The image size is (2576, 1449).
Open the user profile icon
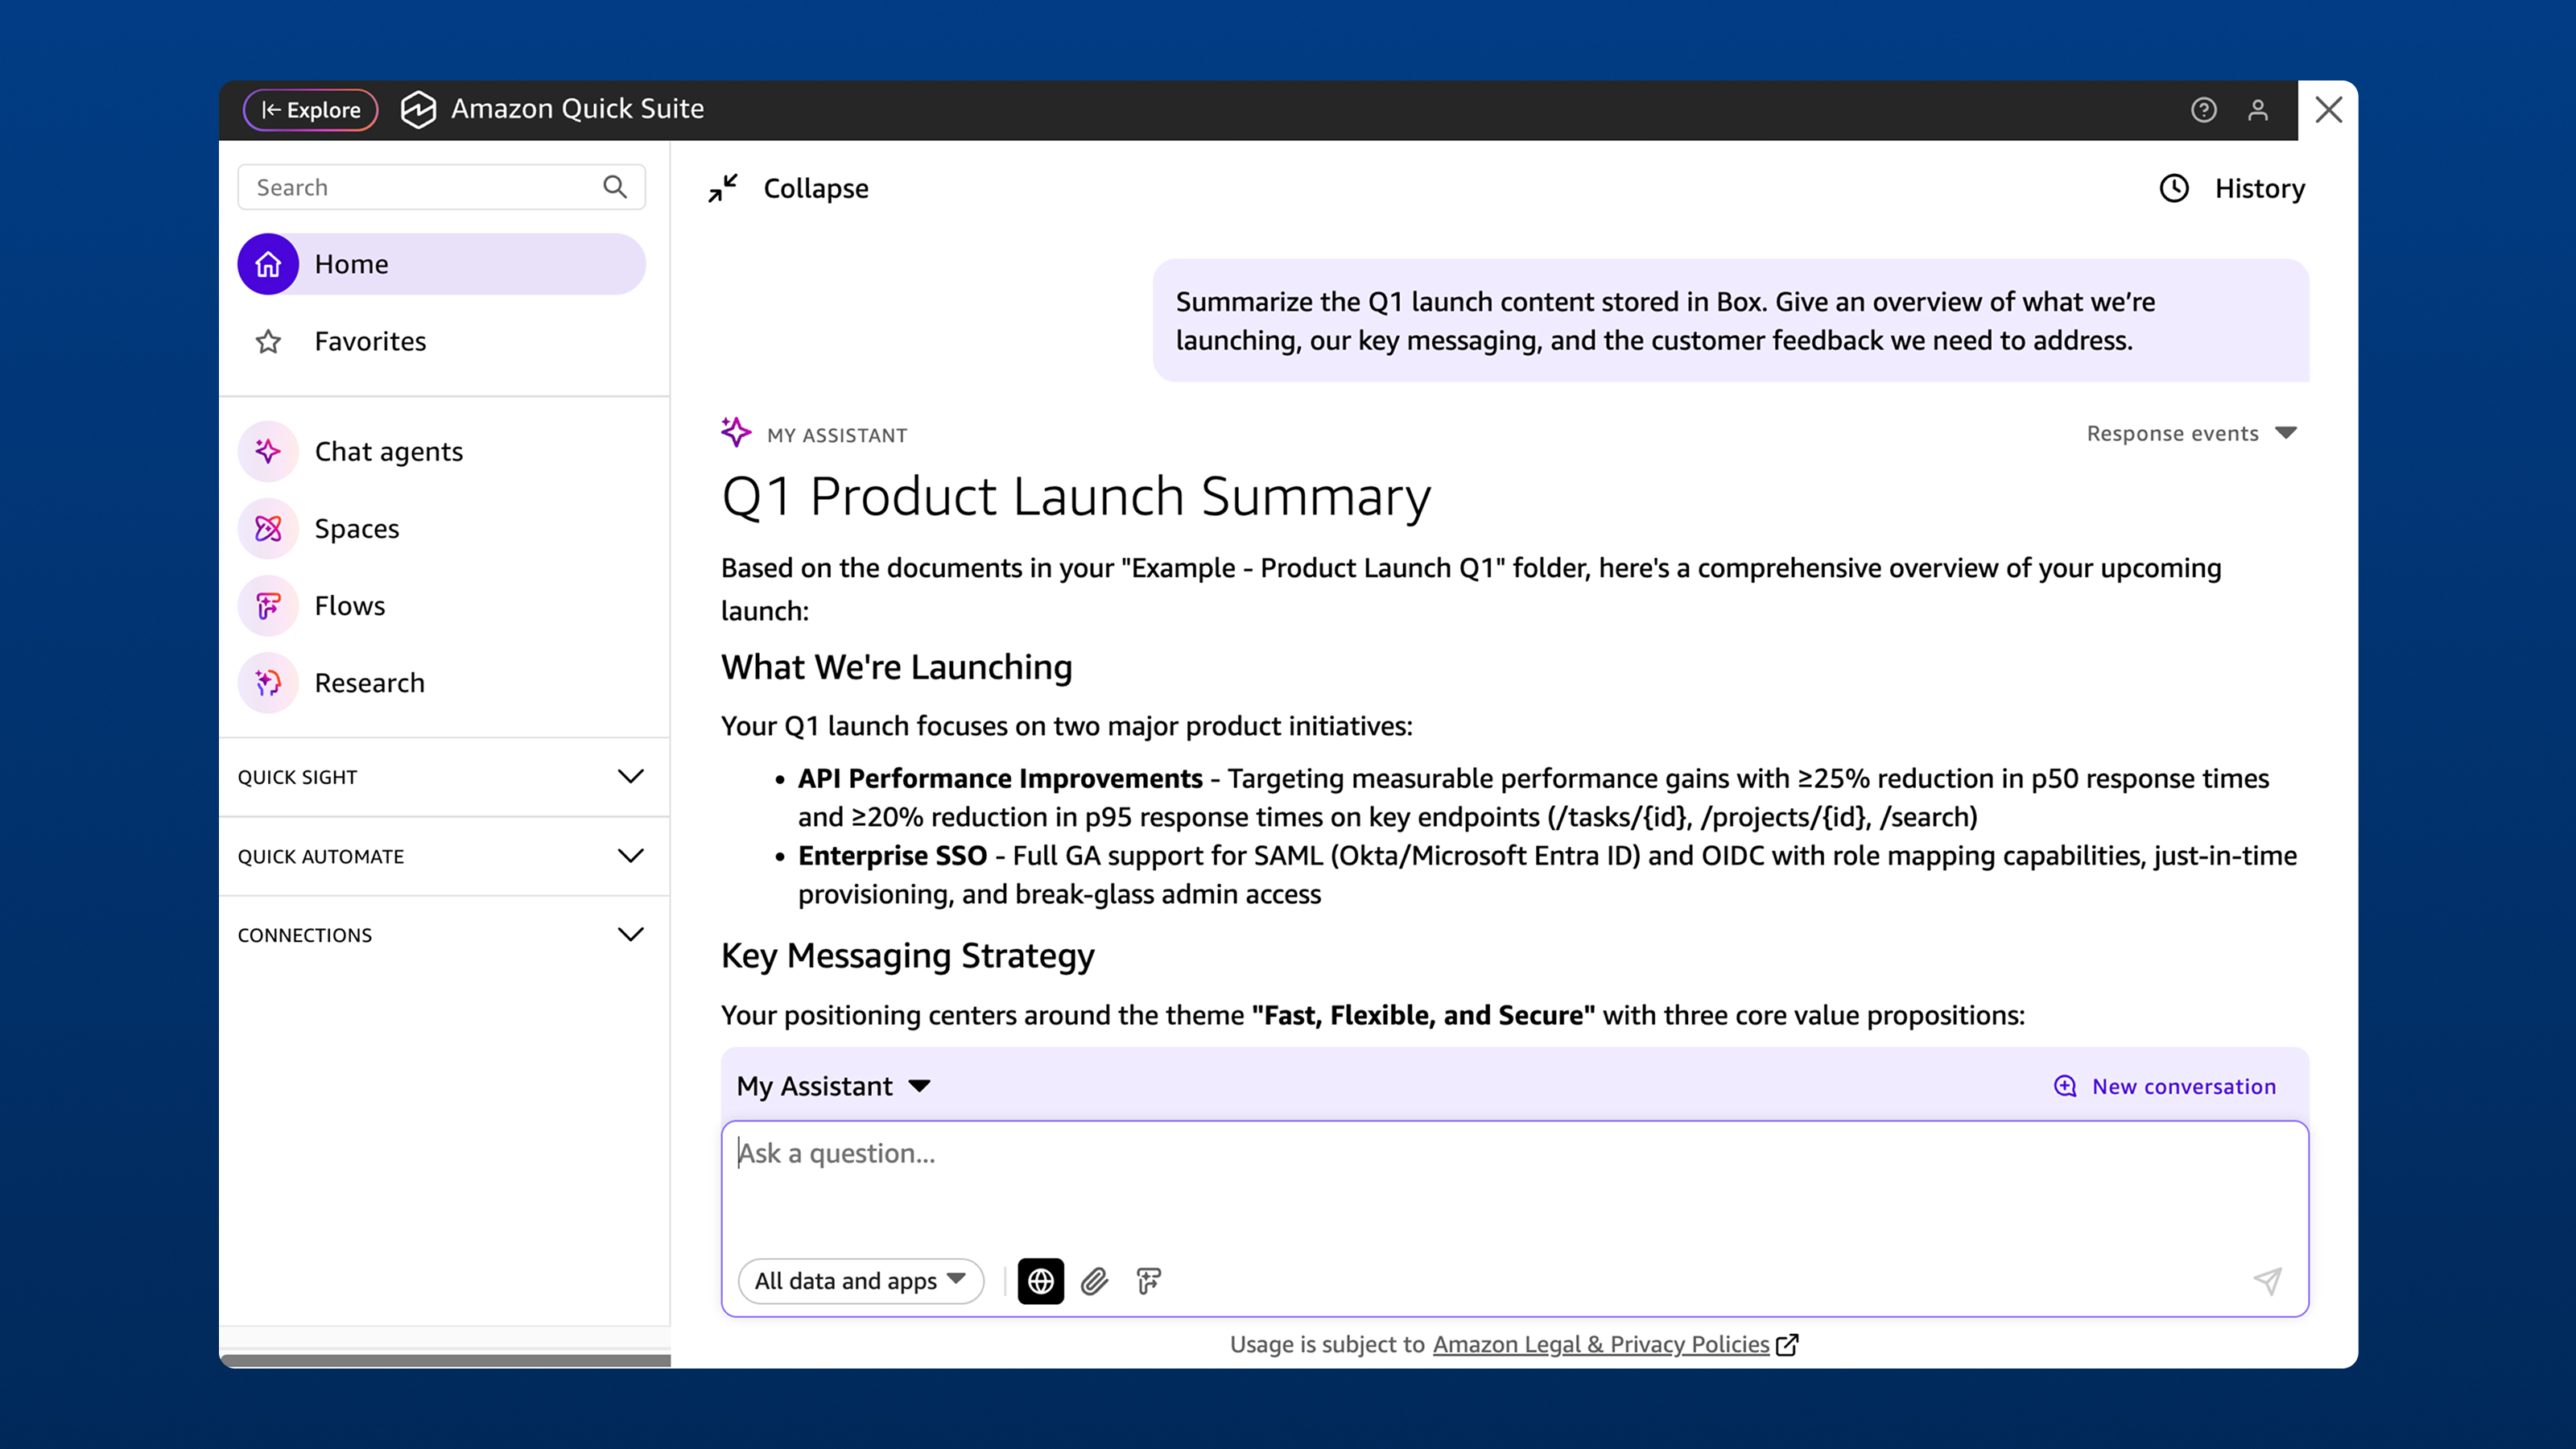(x=2258, y=110)
